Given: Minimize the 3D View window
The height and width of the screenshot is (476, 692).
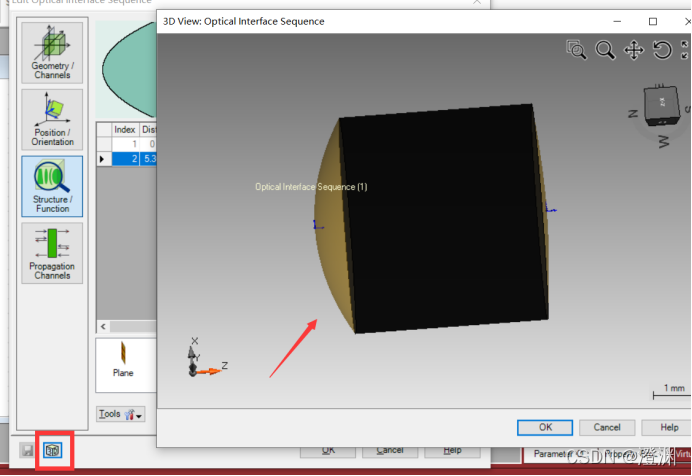Looking at the screenshot, I should 617,21.
